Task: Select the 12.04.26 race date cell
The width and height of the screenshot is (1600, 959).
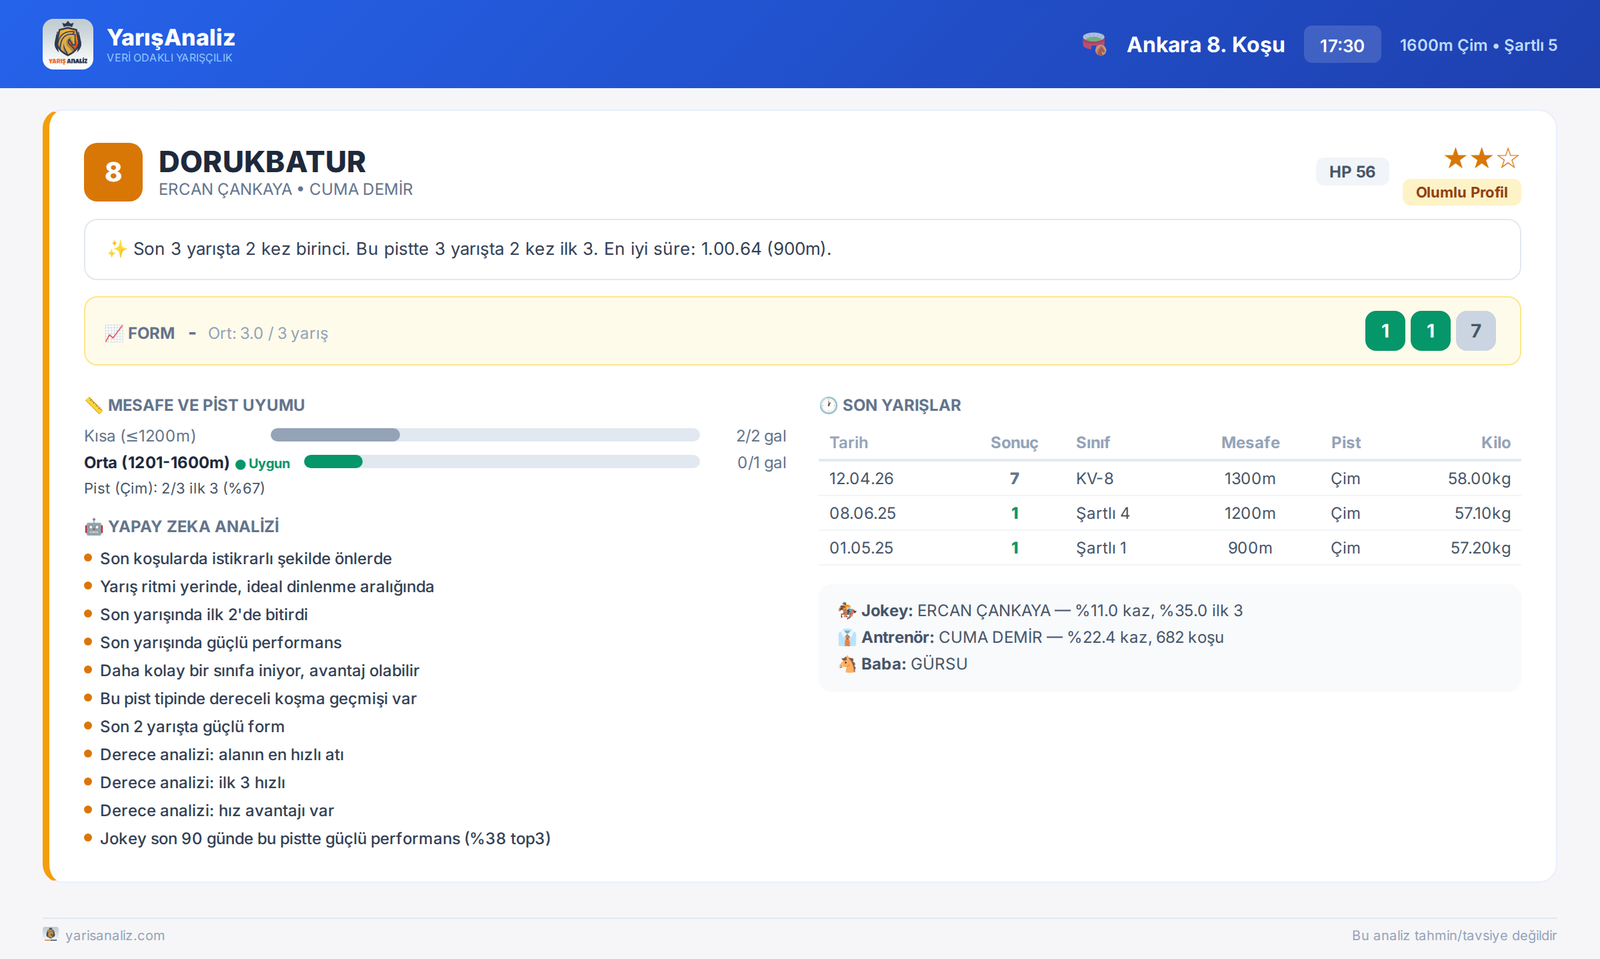Action: [861, 478]
